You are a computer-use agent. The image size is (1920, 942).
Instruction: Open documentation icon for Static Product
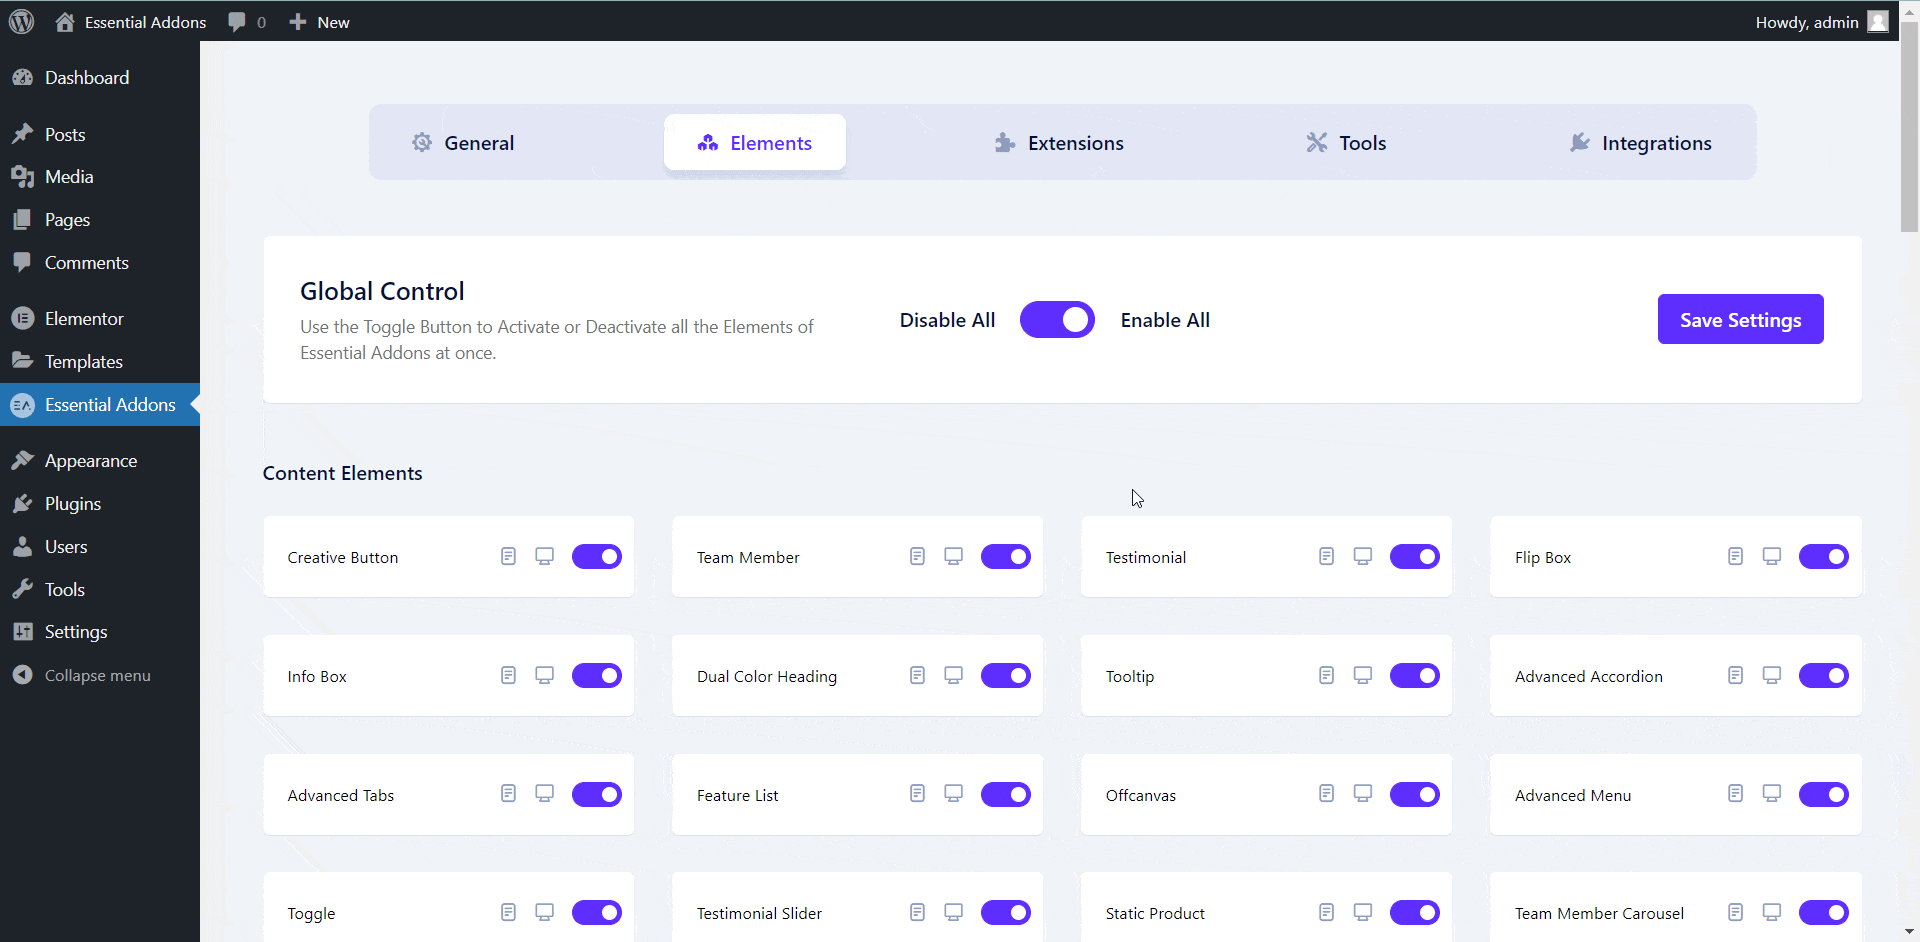[1326, 912]
